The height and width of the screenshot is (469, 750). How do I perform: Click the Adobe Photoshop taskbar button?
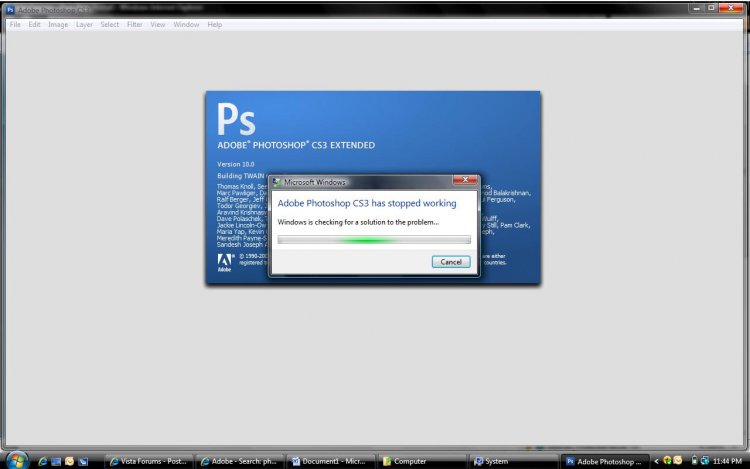[x=605, y=461]
